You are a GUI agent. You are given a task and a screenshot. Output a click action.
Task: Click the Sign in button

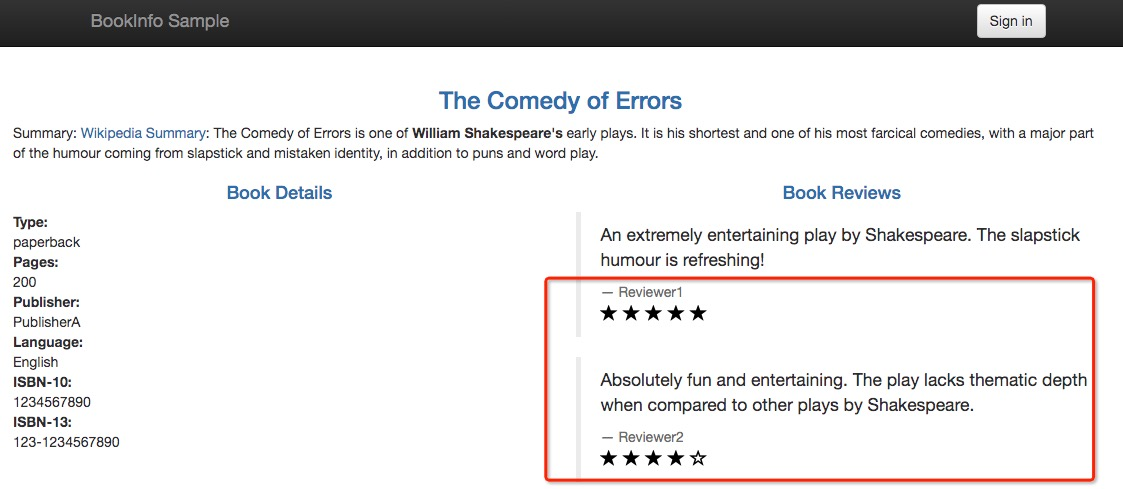pyautogui.click(x=1010, y=21)
